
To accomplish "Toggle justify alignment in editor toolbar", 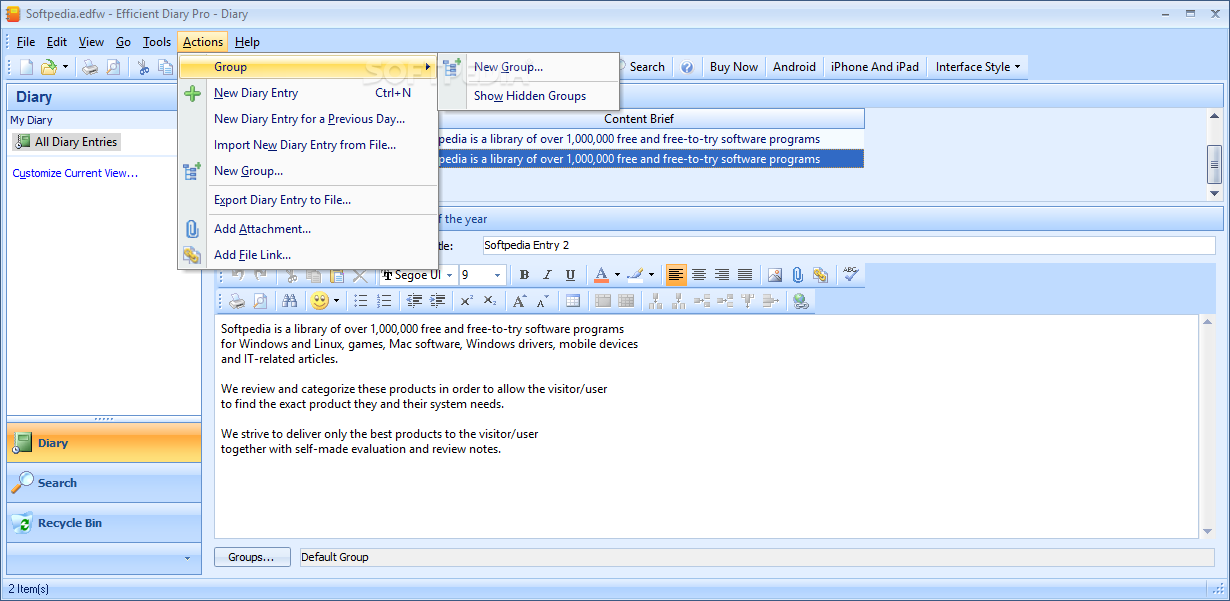I will [745, 275].
